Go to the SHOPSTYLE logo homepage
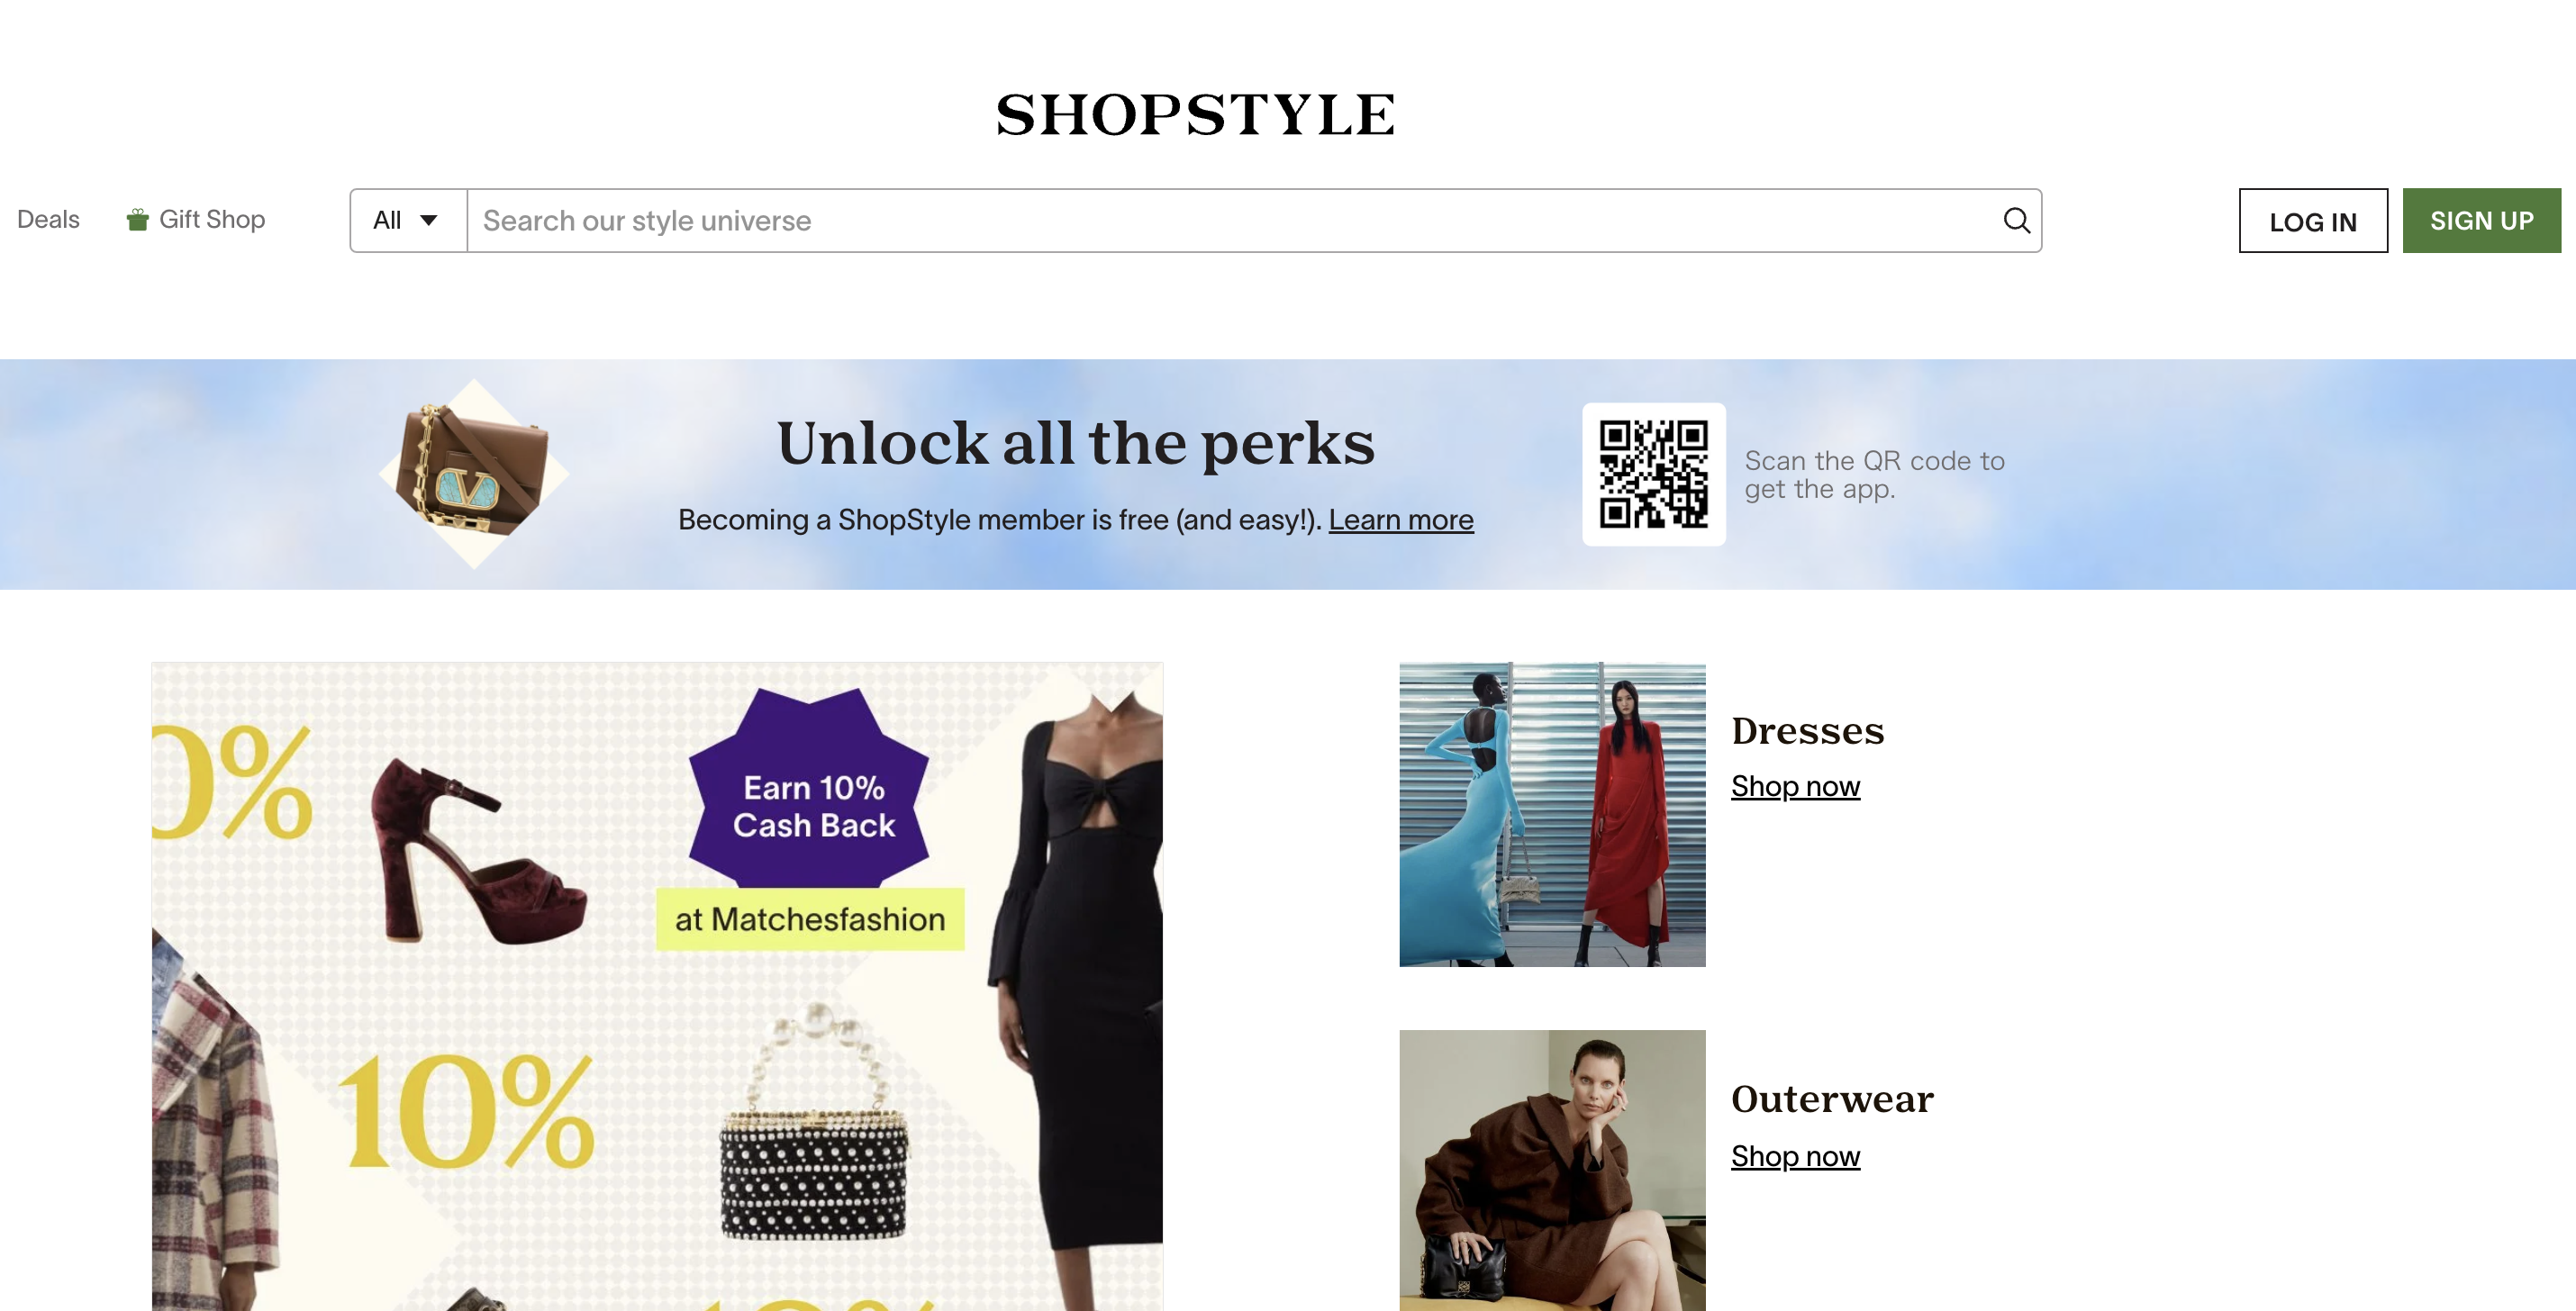Viewport: 2576px width, 1311px height. click(x=1195, y=114)
